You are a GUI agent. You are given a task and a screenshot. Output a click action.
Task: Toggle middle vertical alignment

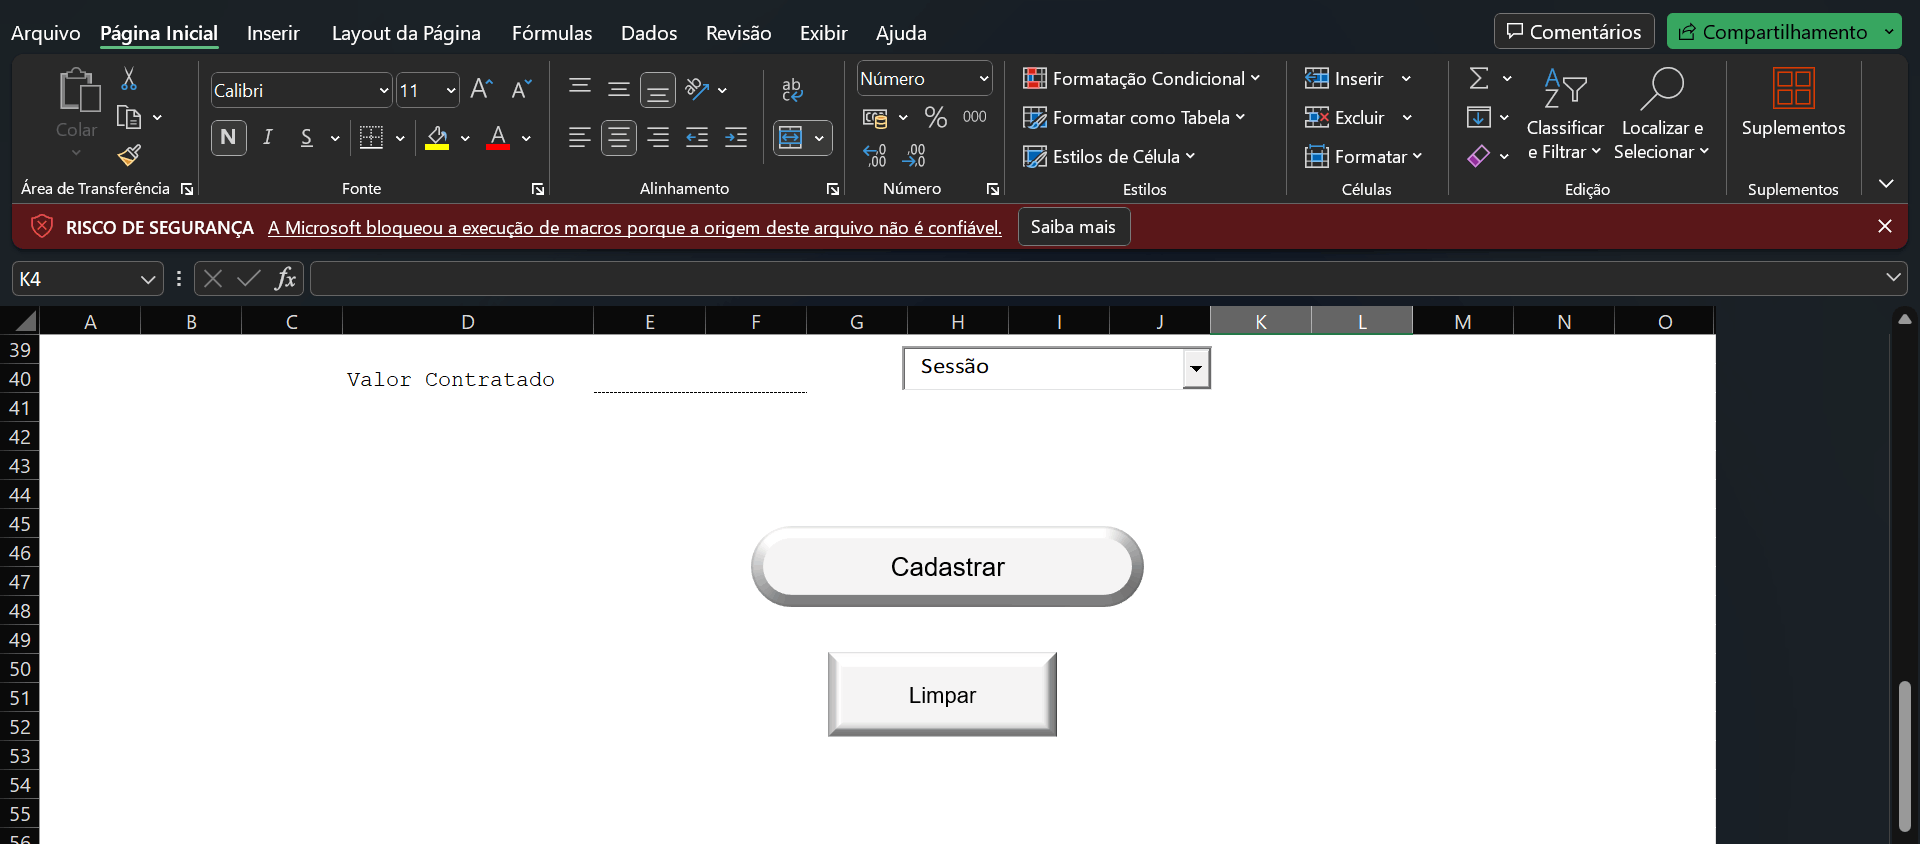(x=619, y=90)
